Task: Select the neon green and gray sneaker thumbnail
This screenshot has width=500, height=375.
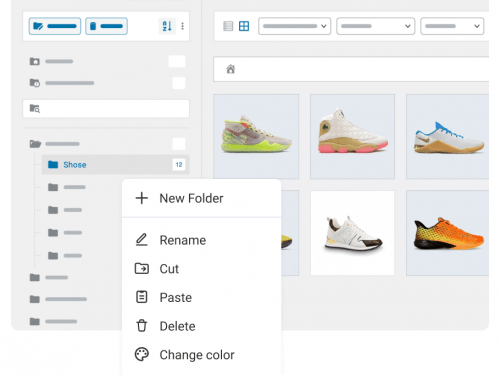Action: tap(256, 137)
